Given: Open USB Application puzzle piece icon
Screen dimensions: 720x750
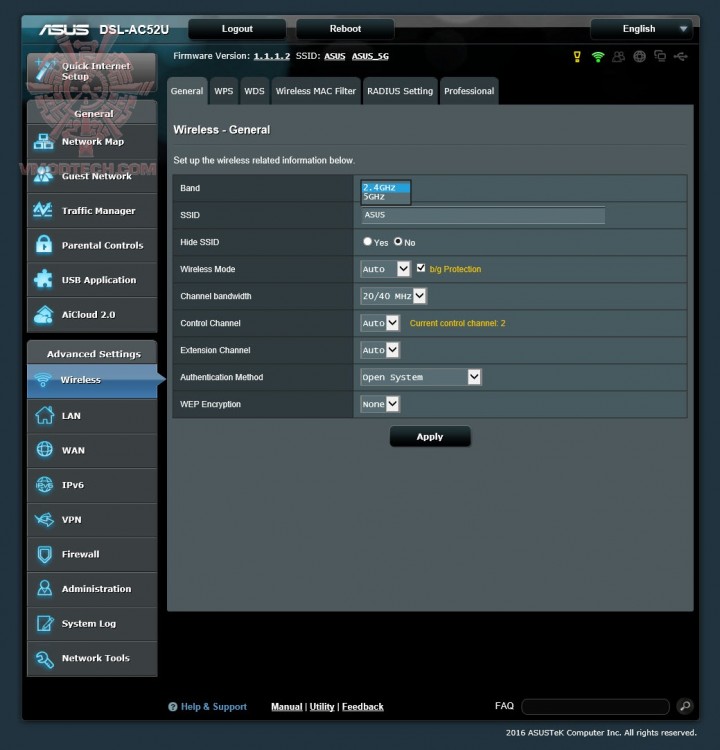Looking at the screenshot, I should click(x=44, y=279).
